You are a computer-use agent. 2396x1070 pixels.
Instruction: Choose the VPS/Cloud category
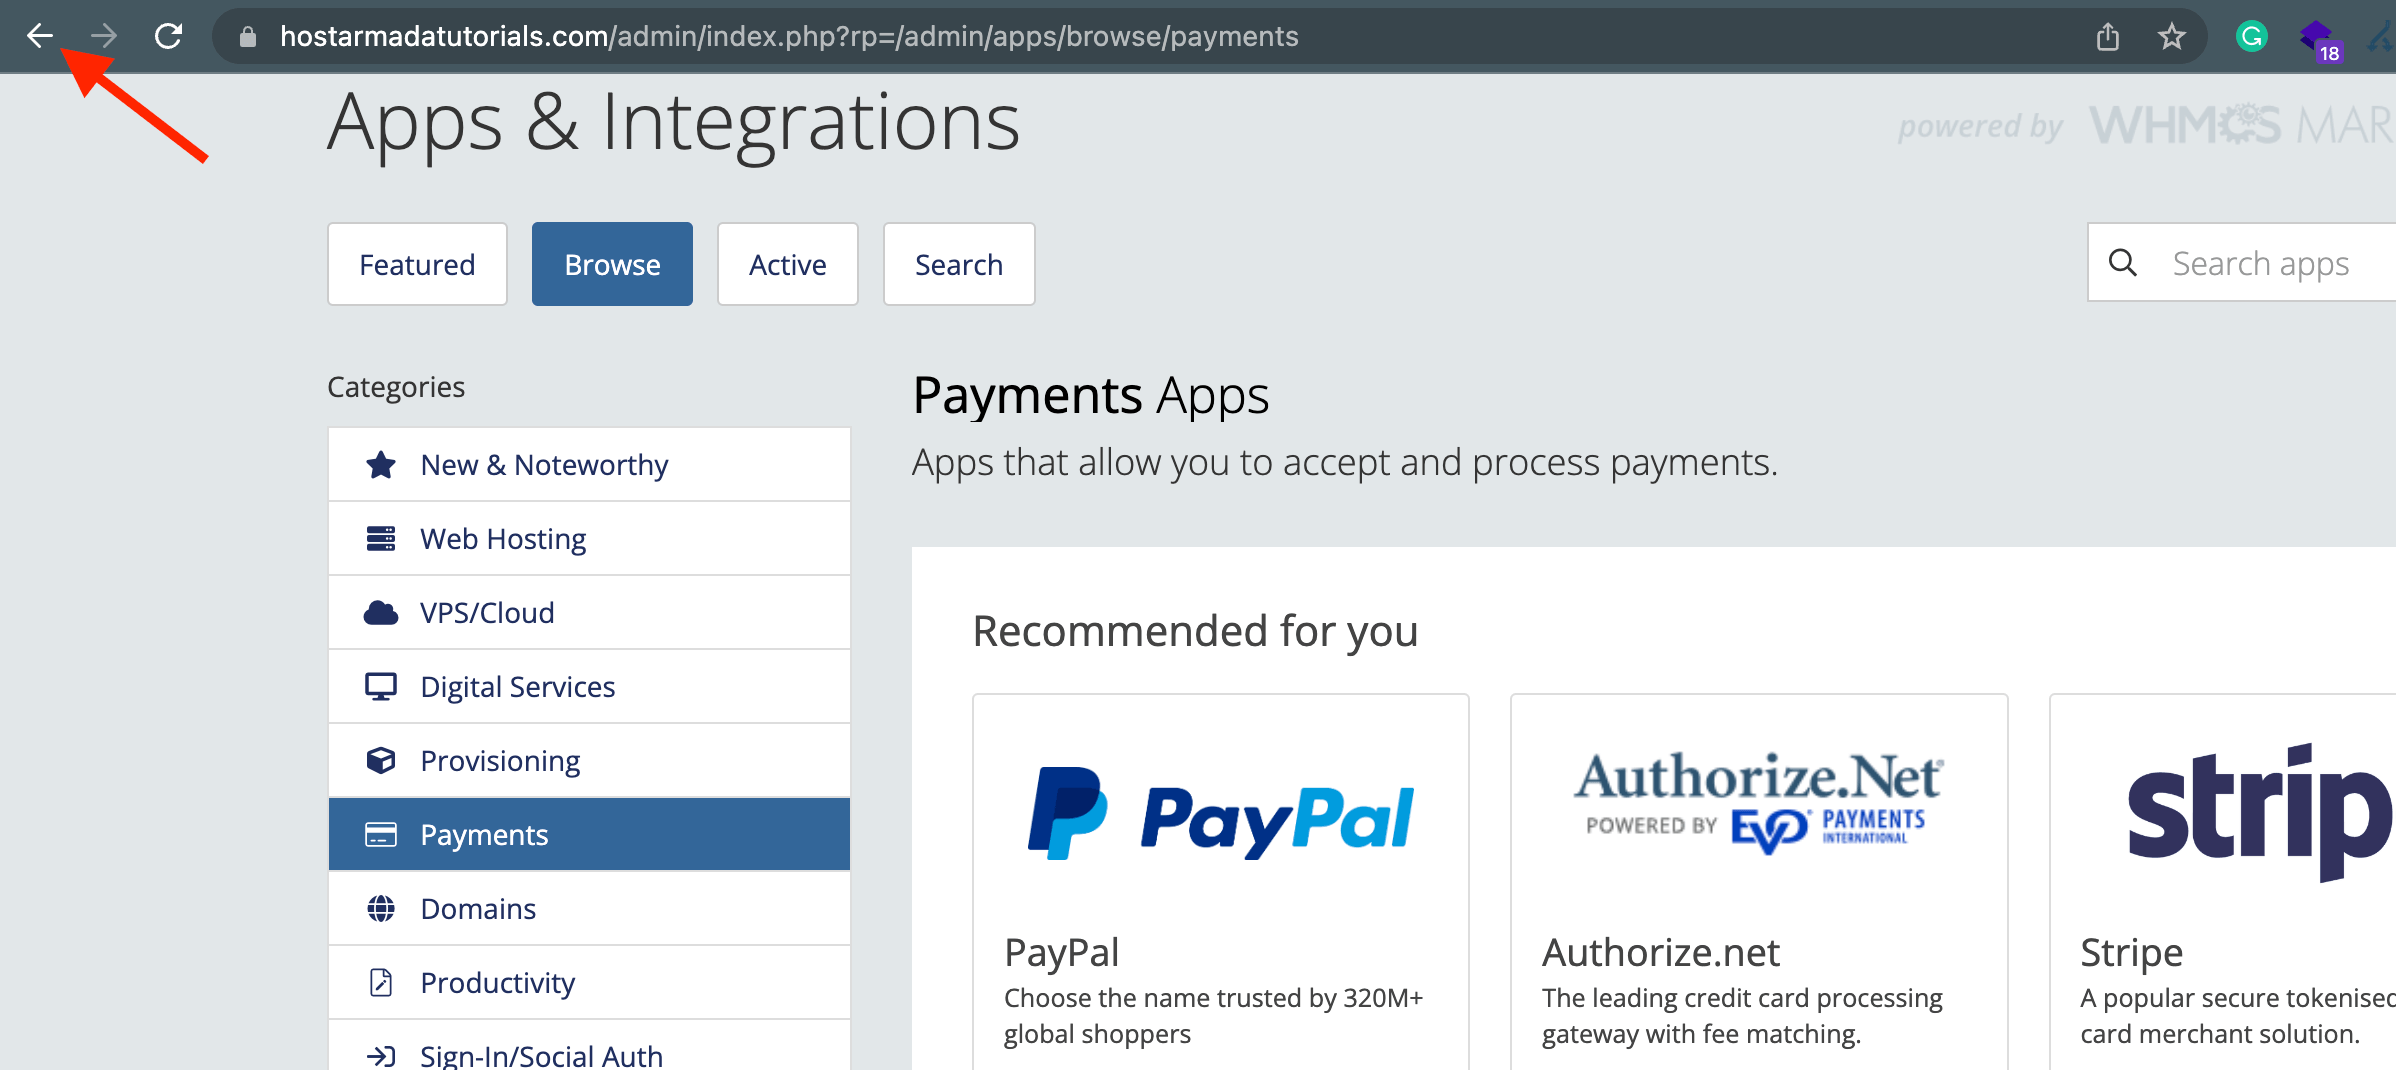[x=589, y=613]
